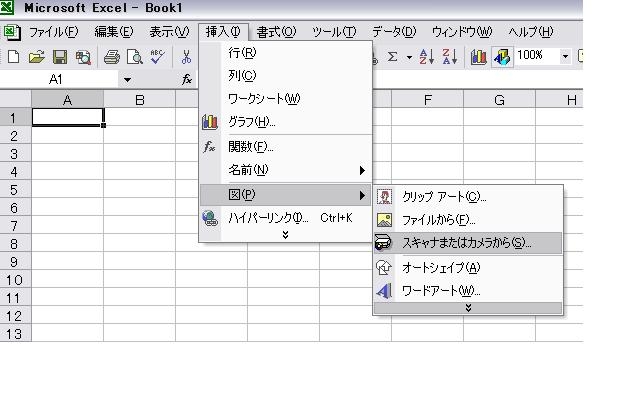Screen dimensions: 640x400
Task: Expand the Insert menu with chevron
Action: pos(285,235)
